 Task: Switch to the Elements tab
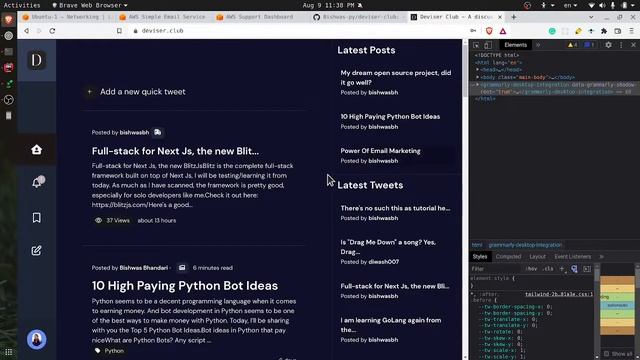point(516,45)
